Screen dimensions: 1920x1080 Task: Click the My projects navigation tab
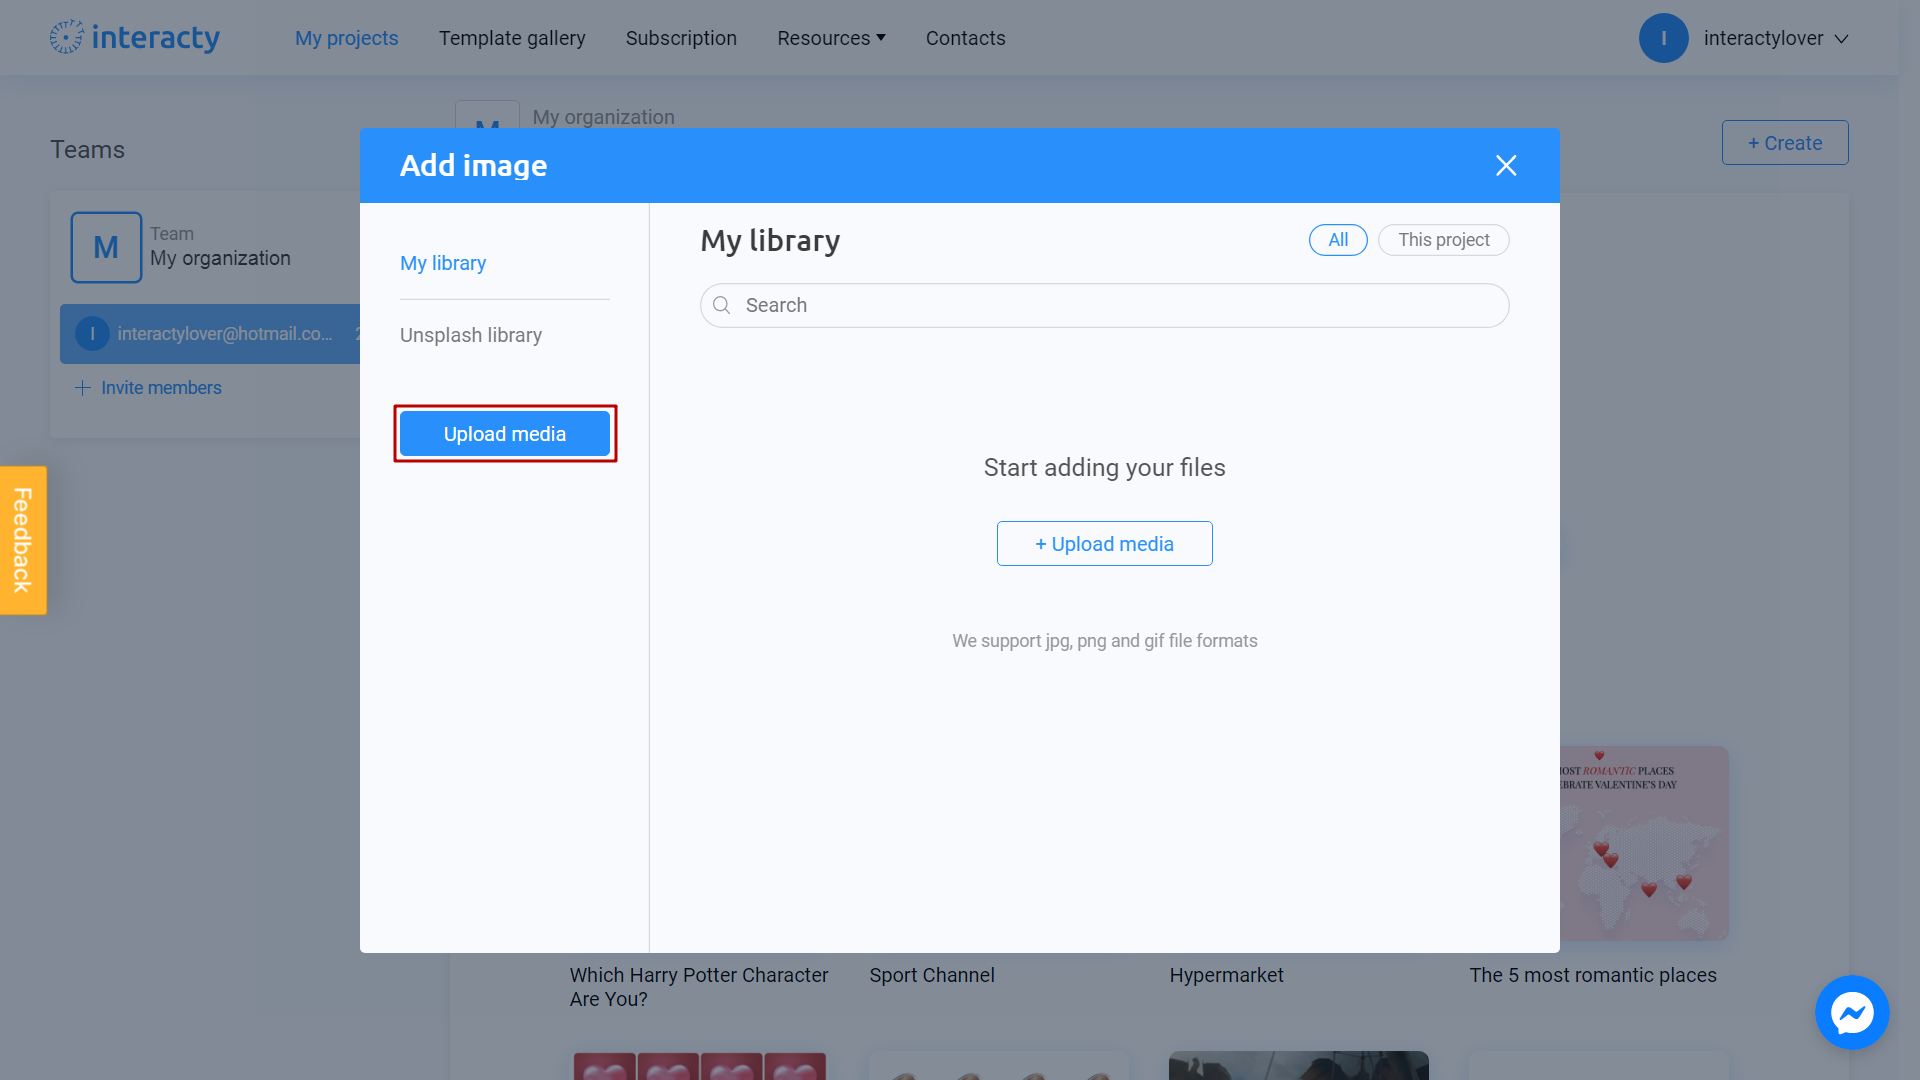pyautogui.click(x=345, y=37)
